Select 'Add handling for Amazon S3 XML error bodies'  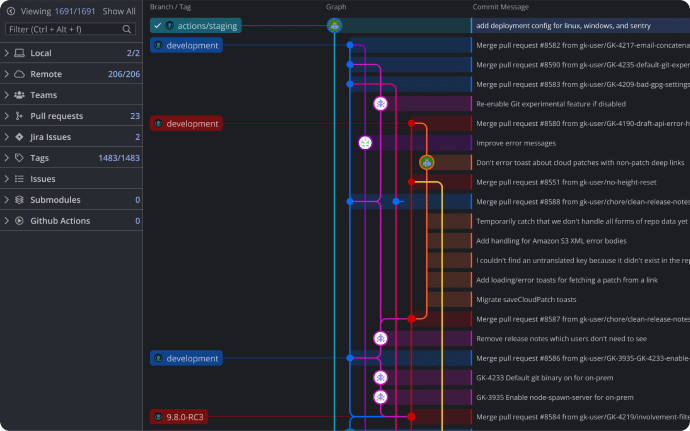(x=551, y=241)
